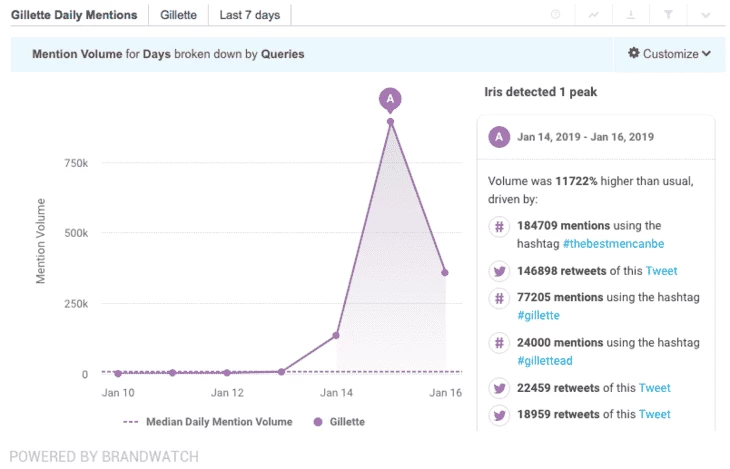Image resolution: width=730 pixels, height=469 pixels.
Task: Click the 'Jan 14, 2019 - Jan 16, 2019' date range
Action: pos(585,137)
